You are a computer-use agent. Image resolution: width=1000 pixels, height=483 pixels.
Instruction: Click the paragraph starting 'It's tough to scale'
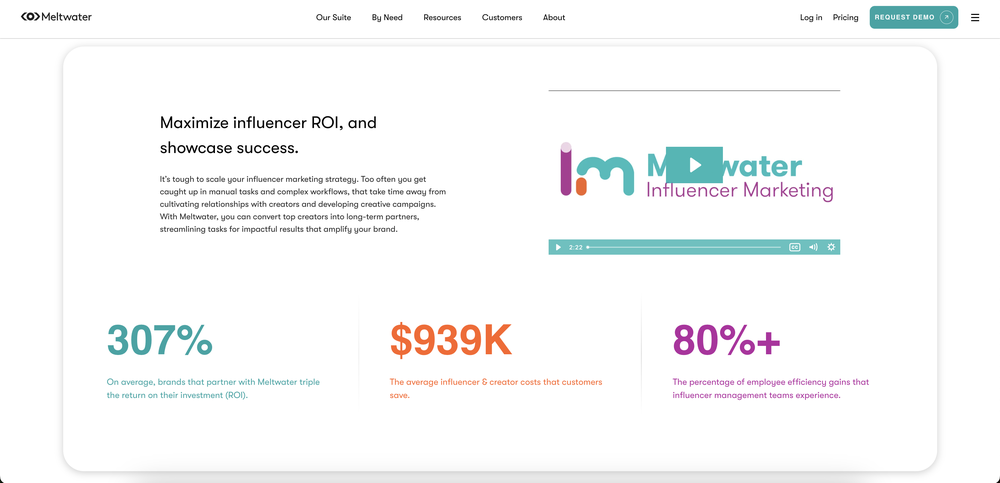pyautogui.click(x=303, y=205)
